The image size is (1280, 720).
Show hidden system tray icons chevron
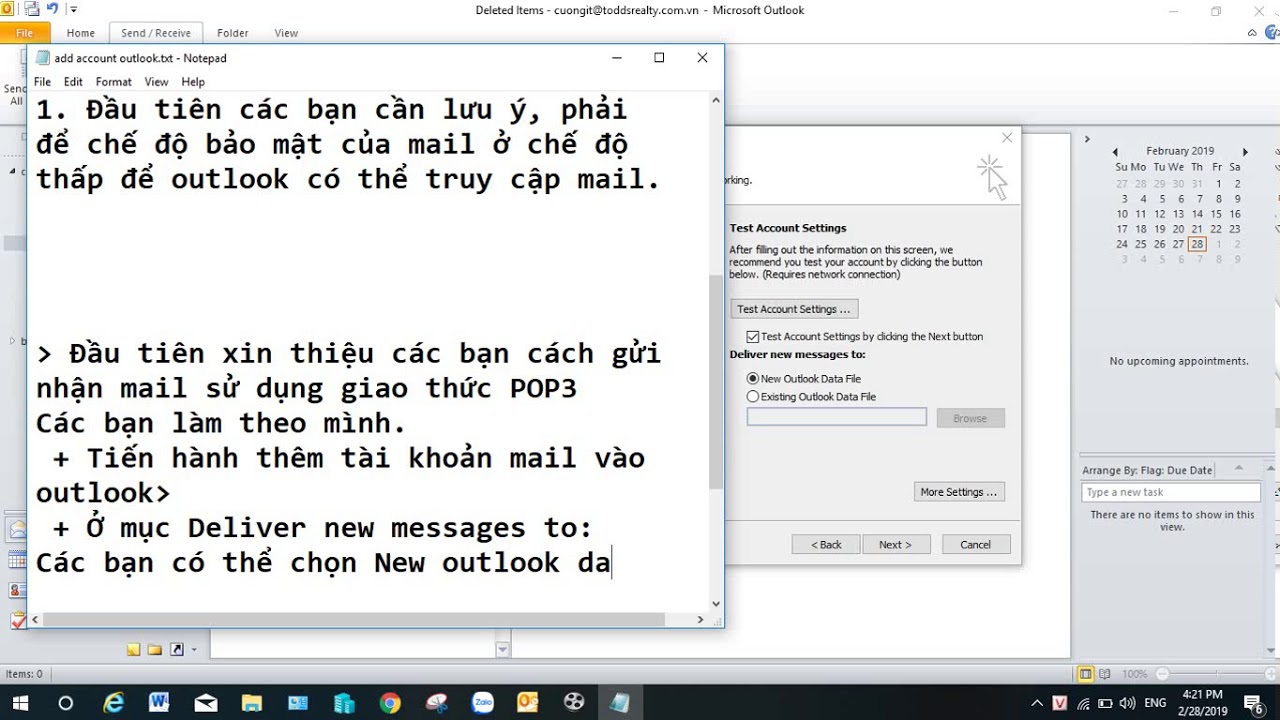point(1037,703)
